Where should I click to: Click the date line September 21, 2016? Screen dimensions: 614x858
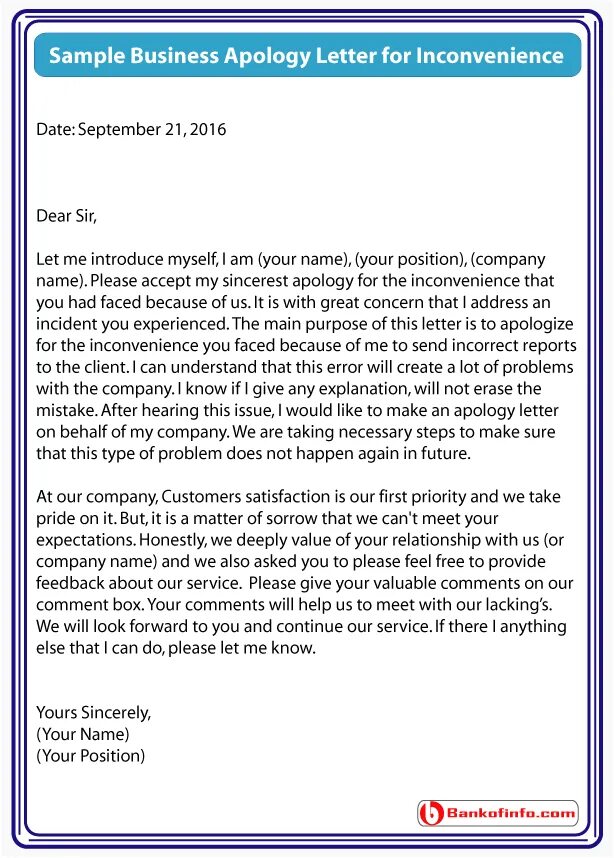[131, 130]
